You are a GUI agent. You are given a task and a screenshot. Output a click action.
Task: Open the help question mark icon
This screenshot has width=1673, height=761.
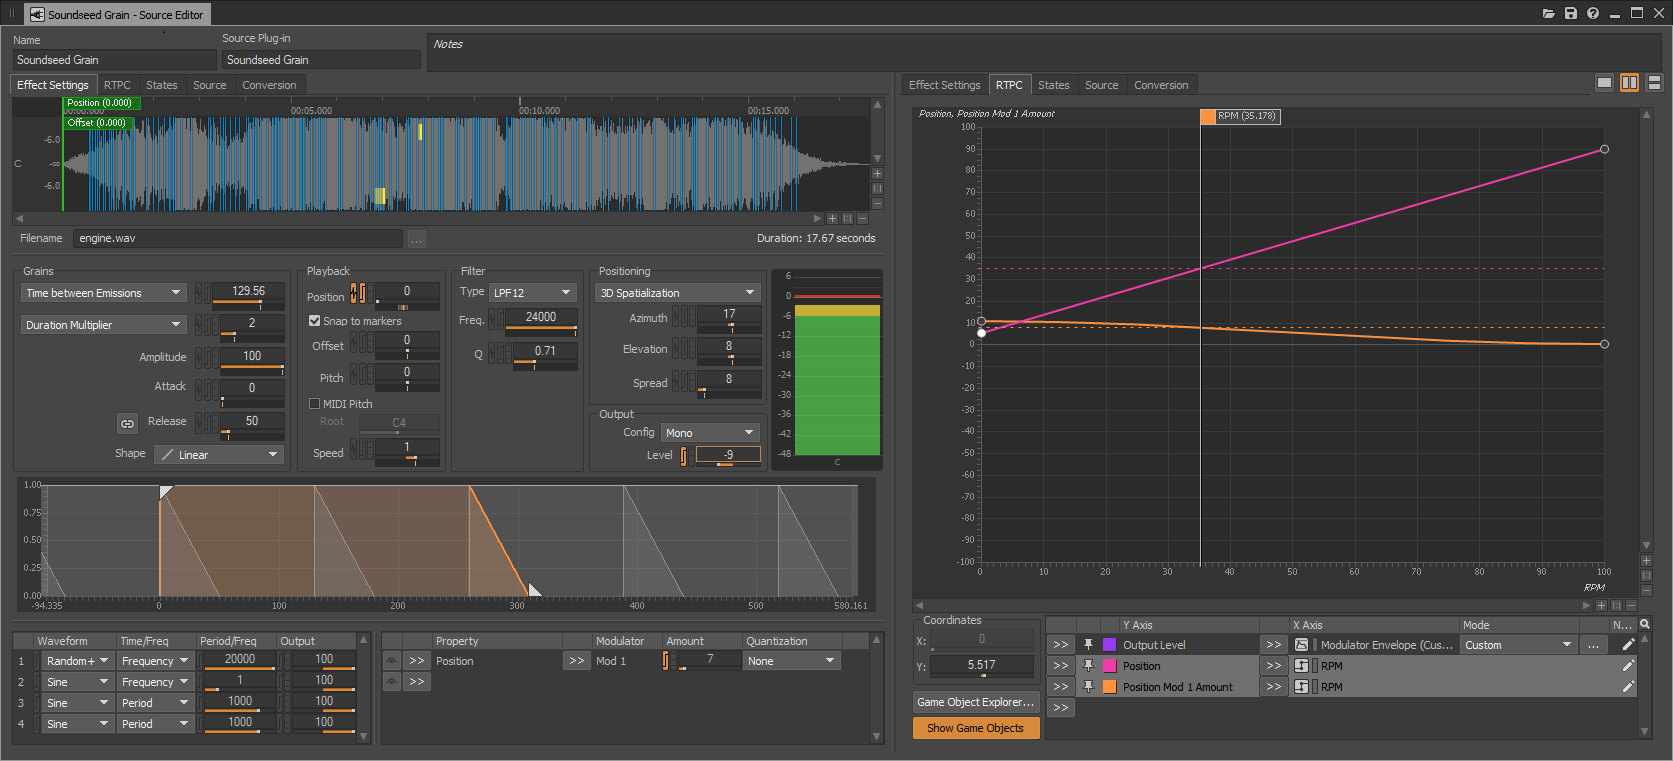tap(1593, 13)
